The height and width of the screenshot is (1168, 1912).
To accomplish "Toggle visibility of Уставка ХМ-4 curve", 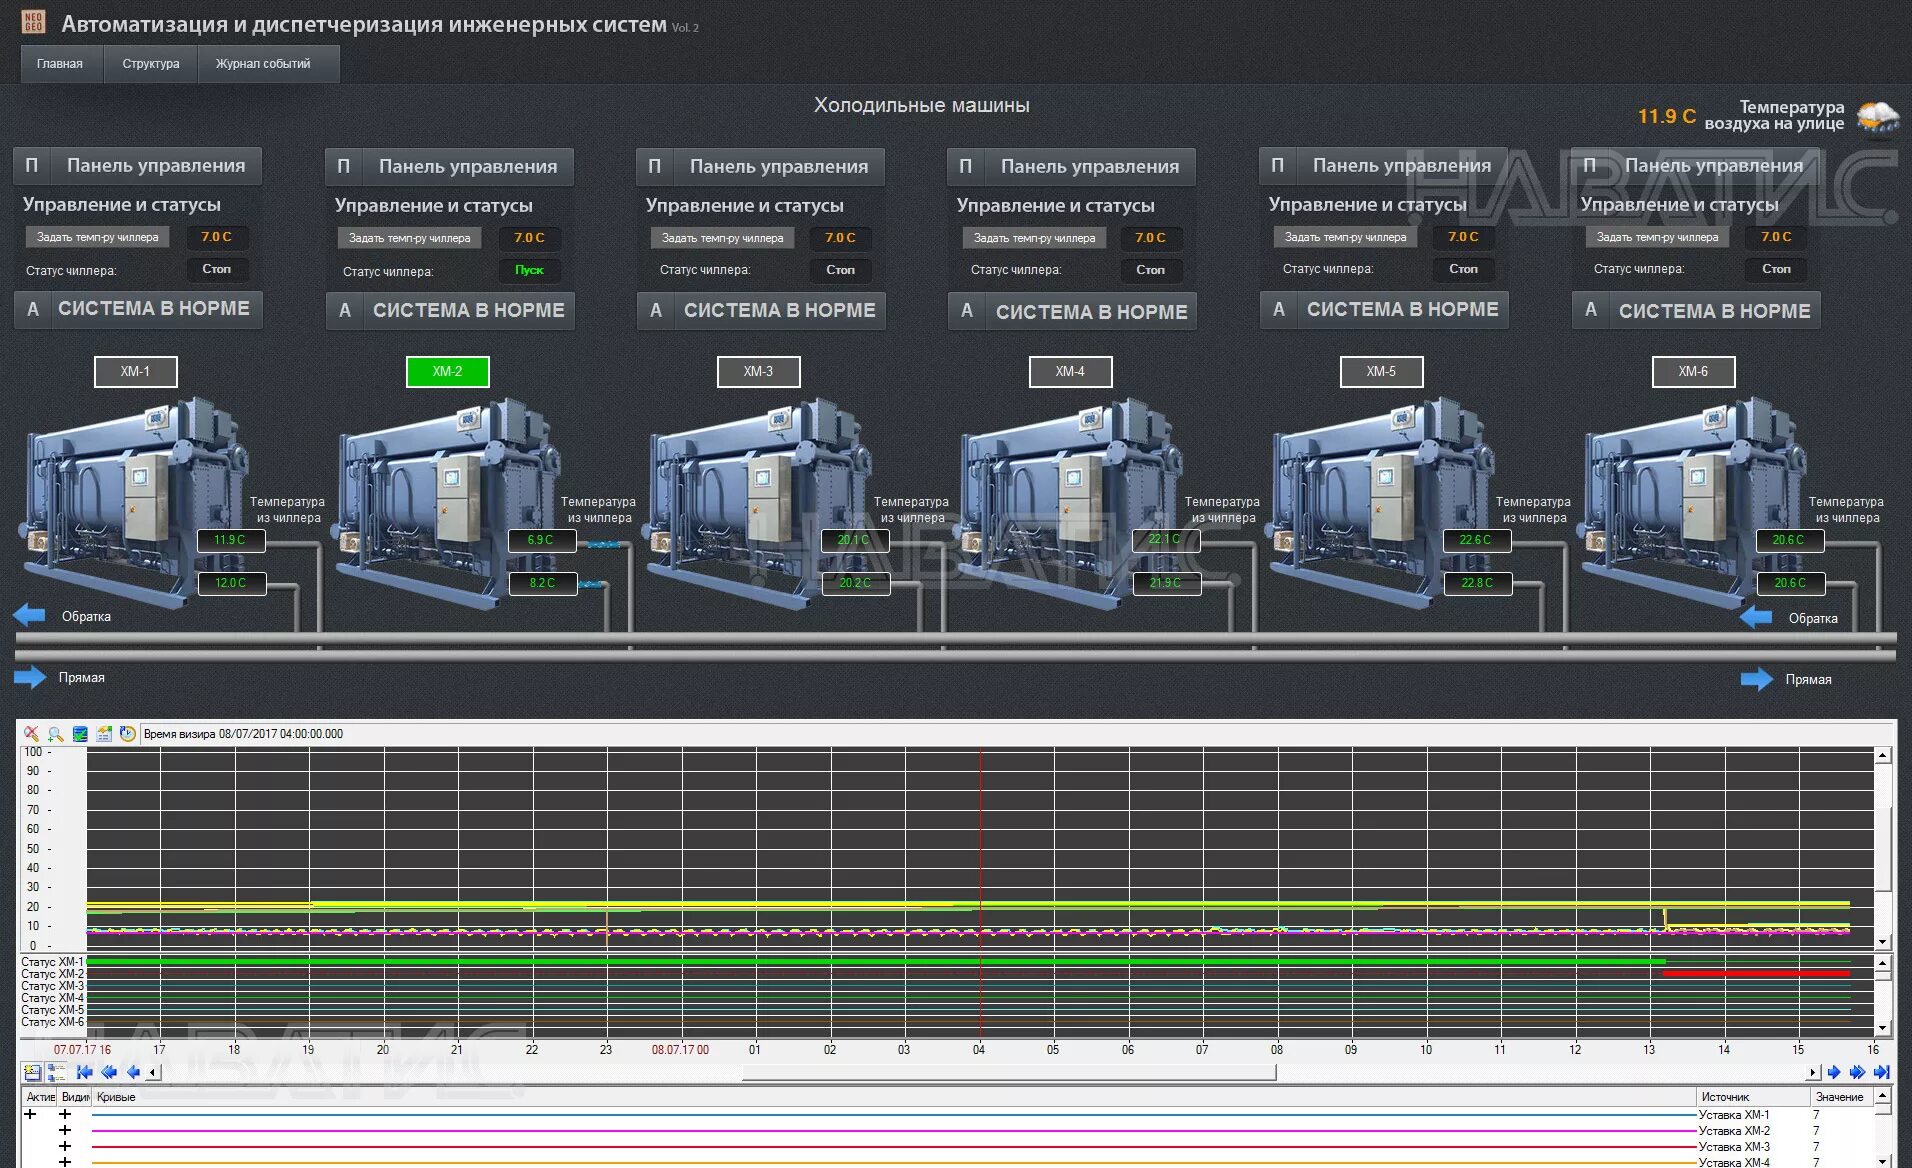I will click(65, 1161).
